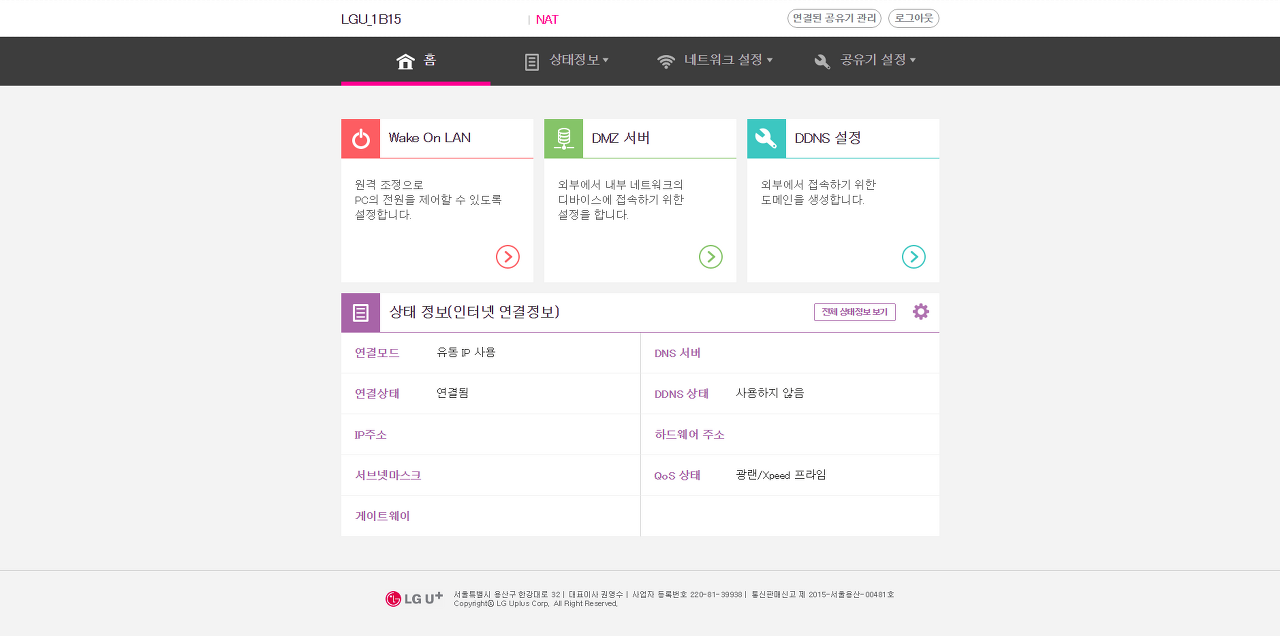
Task: Select the 연결상태 label
Action: (377, 394)
